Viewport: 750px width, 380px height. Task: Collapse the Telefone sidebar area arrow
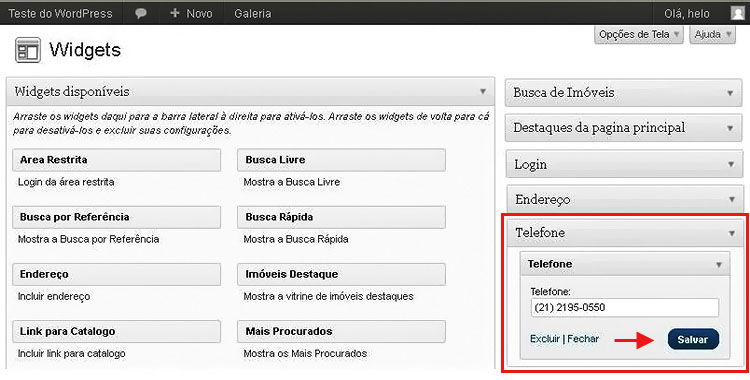point(732,233)
